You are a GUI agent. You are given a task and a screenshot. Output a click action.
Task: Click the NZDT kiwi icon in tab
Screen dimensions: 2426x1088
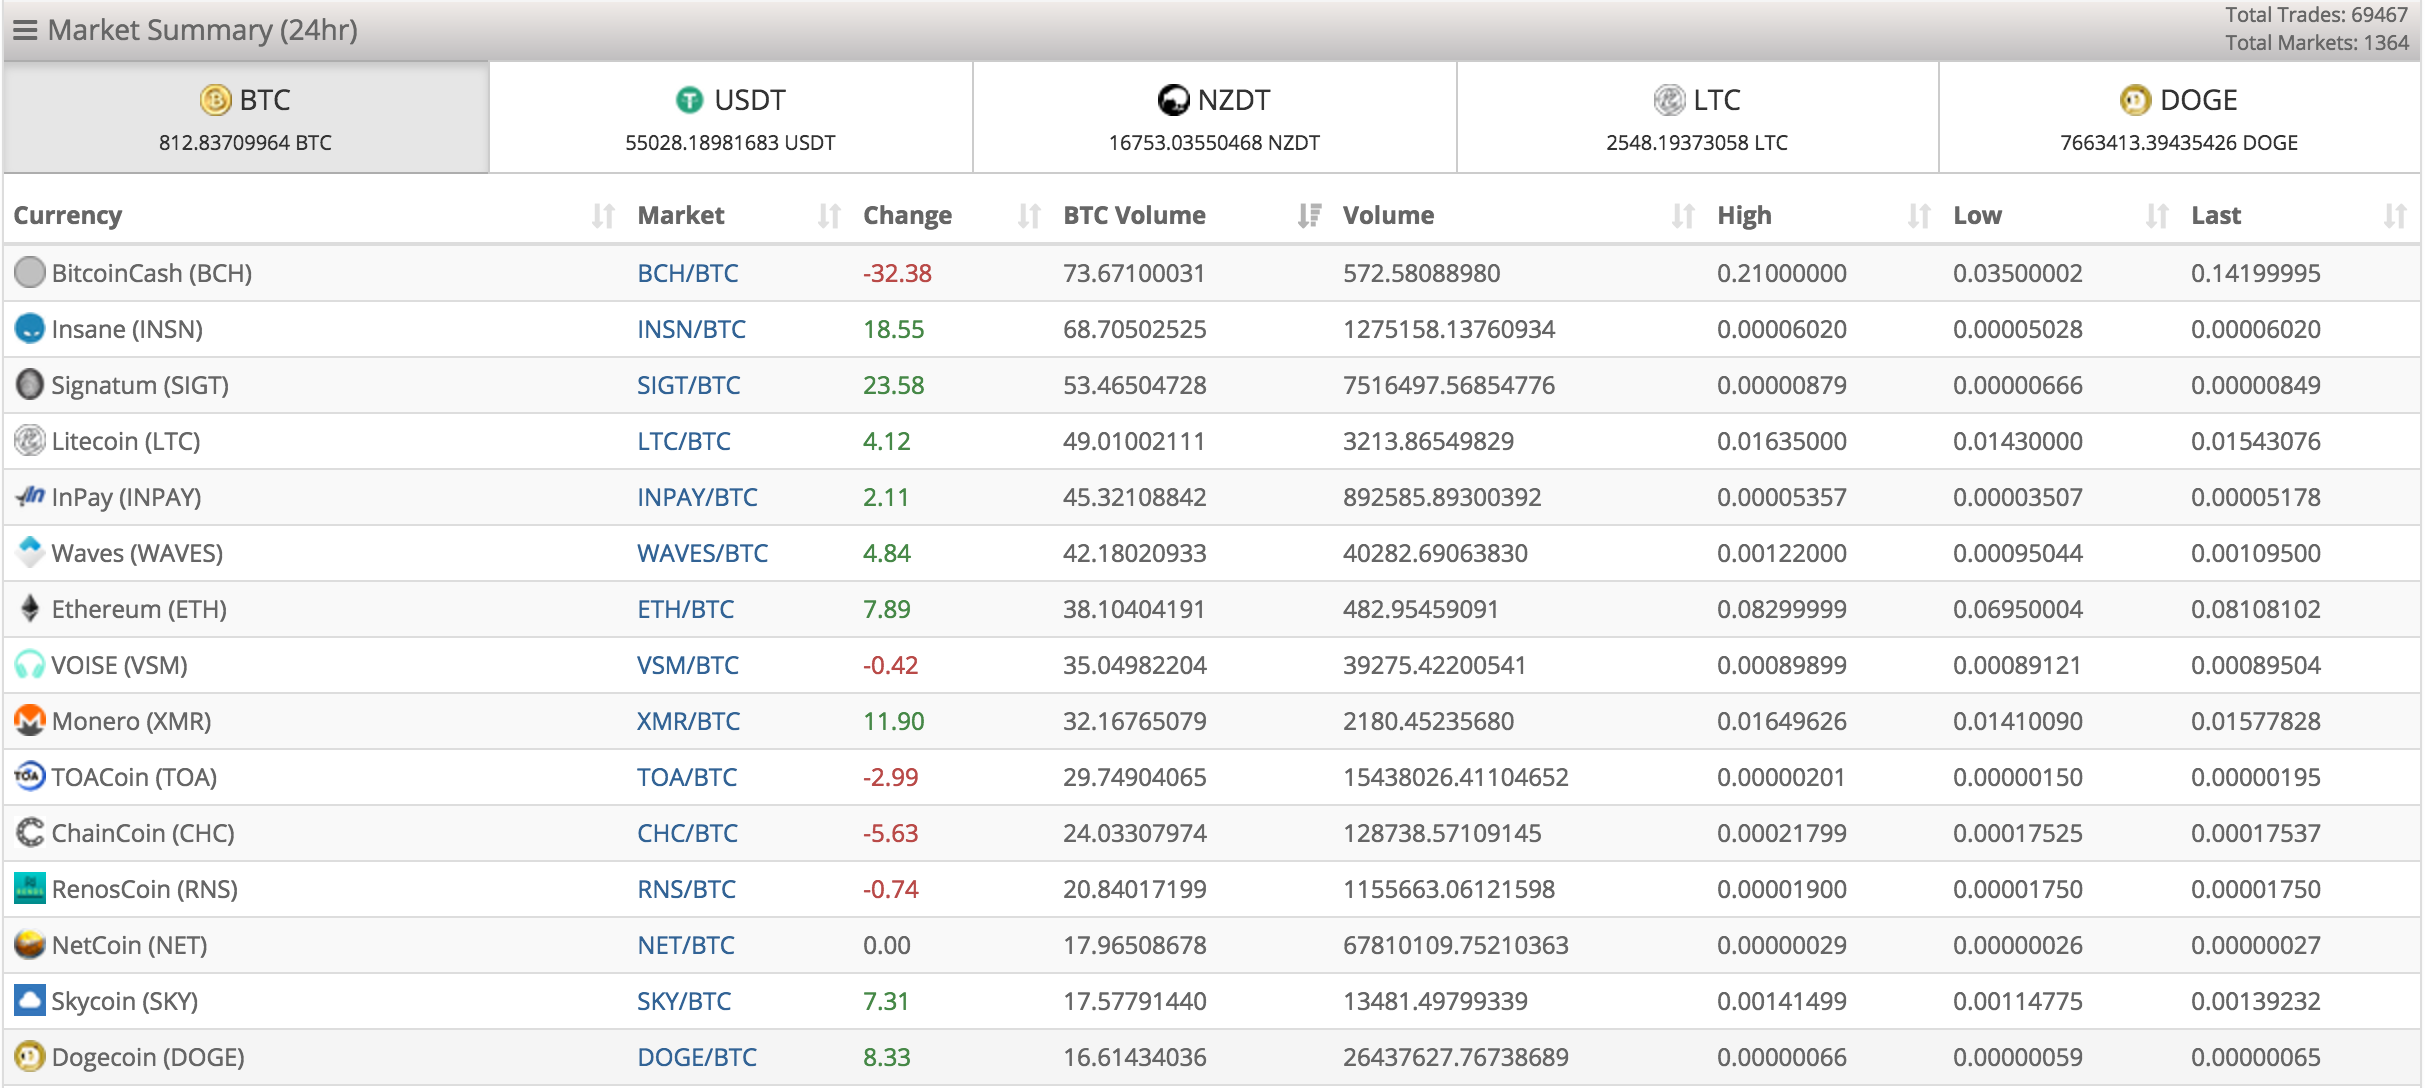1173,100
